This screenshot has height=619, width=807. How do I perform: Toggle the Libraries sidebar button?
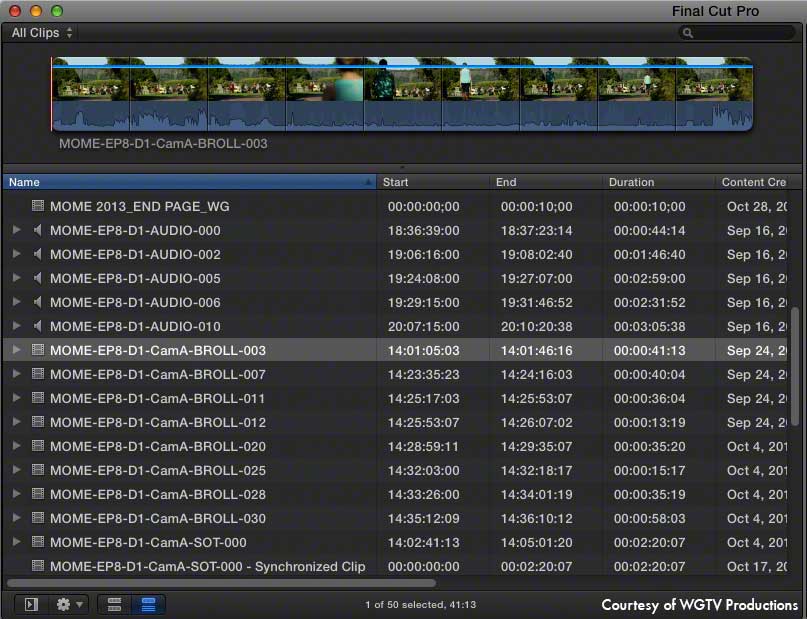point(31,605)
